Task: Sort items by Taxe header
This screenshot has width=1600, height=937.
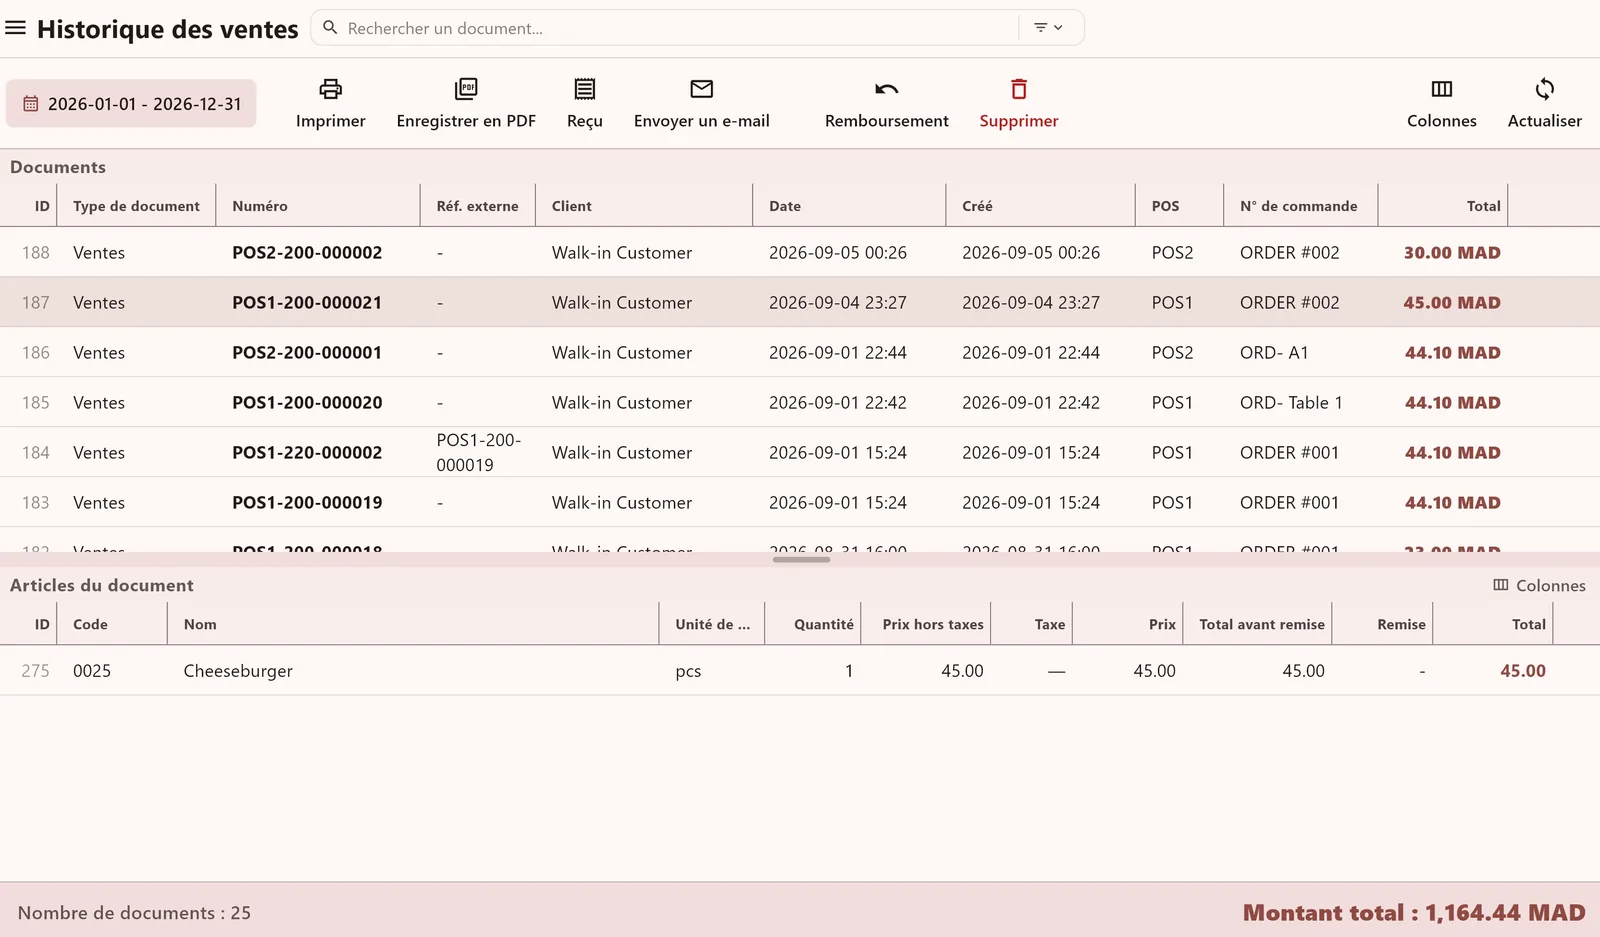Action: point(1050,624)
